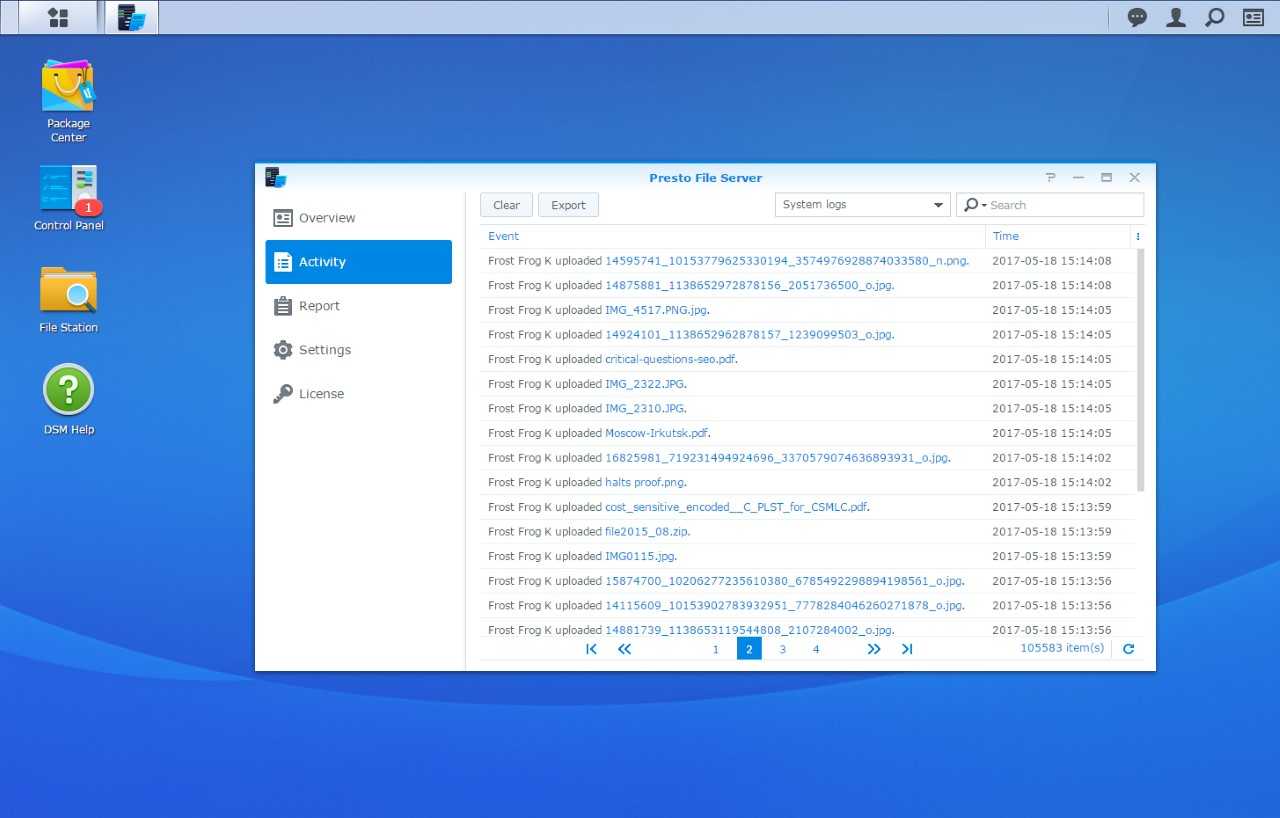Image resolution: width=1280 pixels, height=818 pixels.
Task: Open link 14924101_1138652962878157_1239099503_o.jpg
Action: click(x=749, y=335)
